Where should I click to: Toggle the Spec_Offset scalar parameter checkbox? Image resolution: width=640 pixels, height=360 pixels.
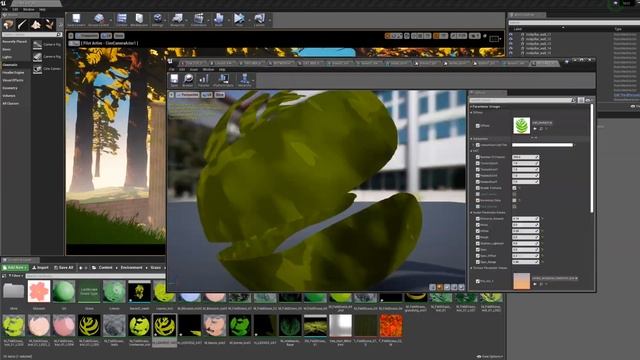pos(478,256)
